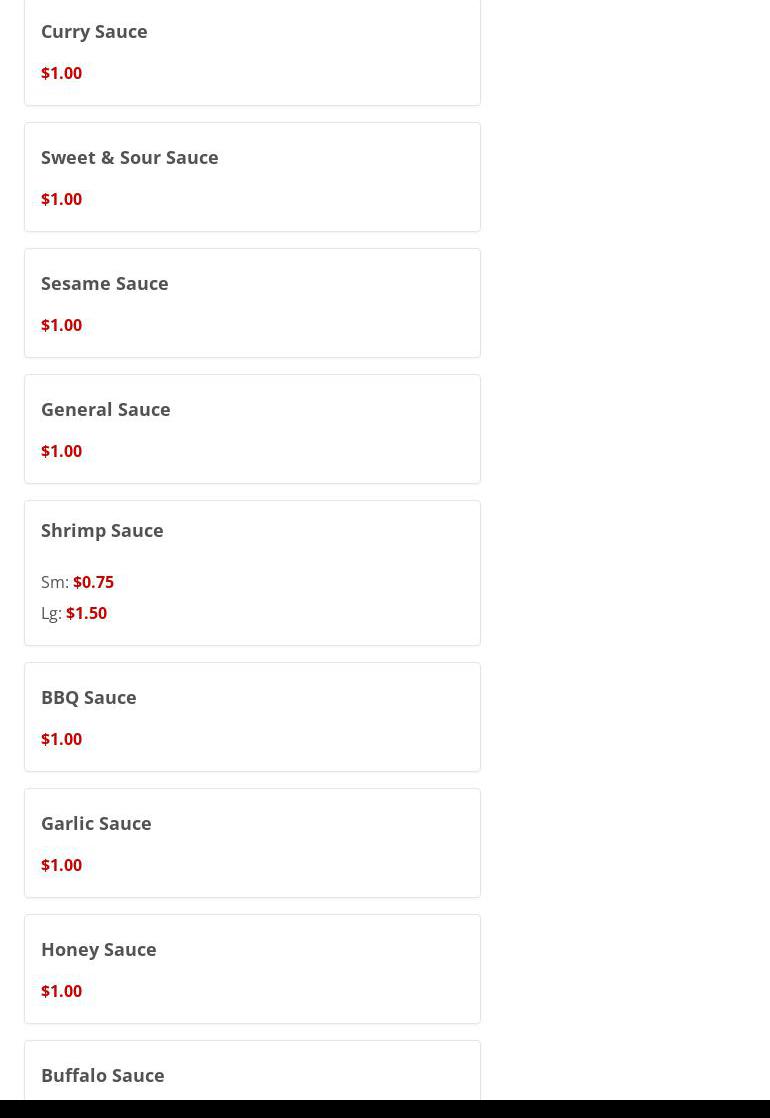Viewport: 770px width, 1118px height.
Task: Pick Garlic Sauce from the menu
Action: click(252, 843)
